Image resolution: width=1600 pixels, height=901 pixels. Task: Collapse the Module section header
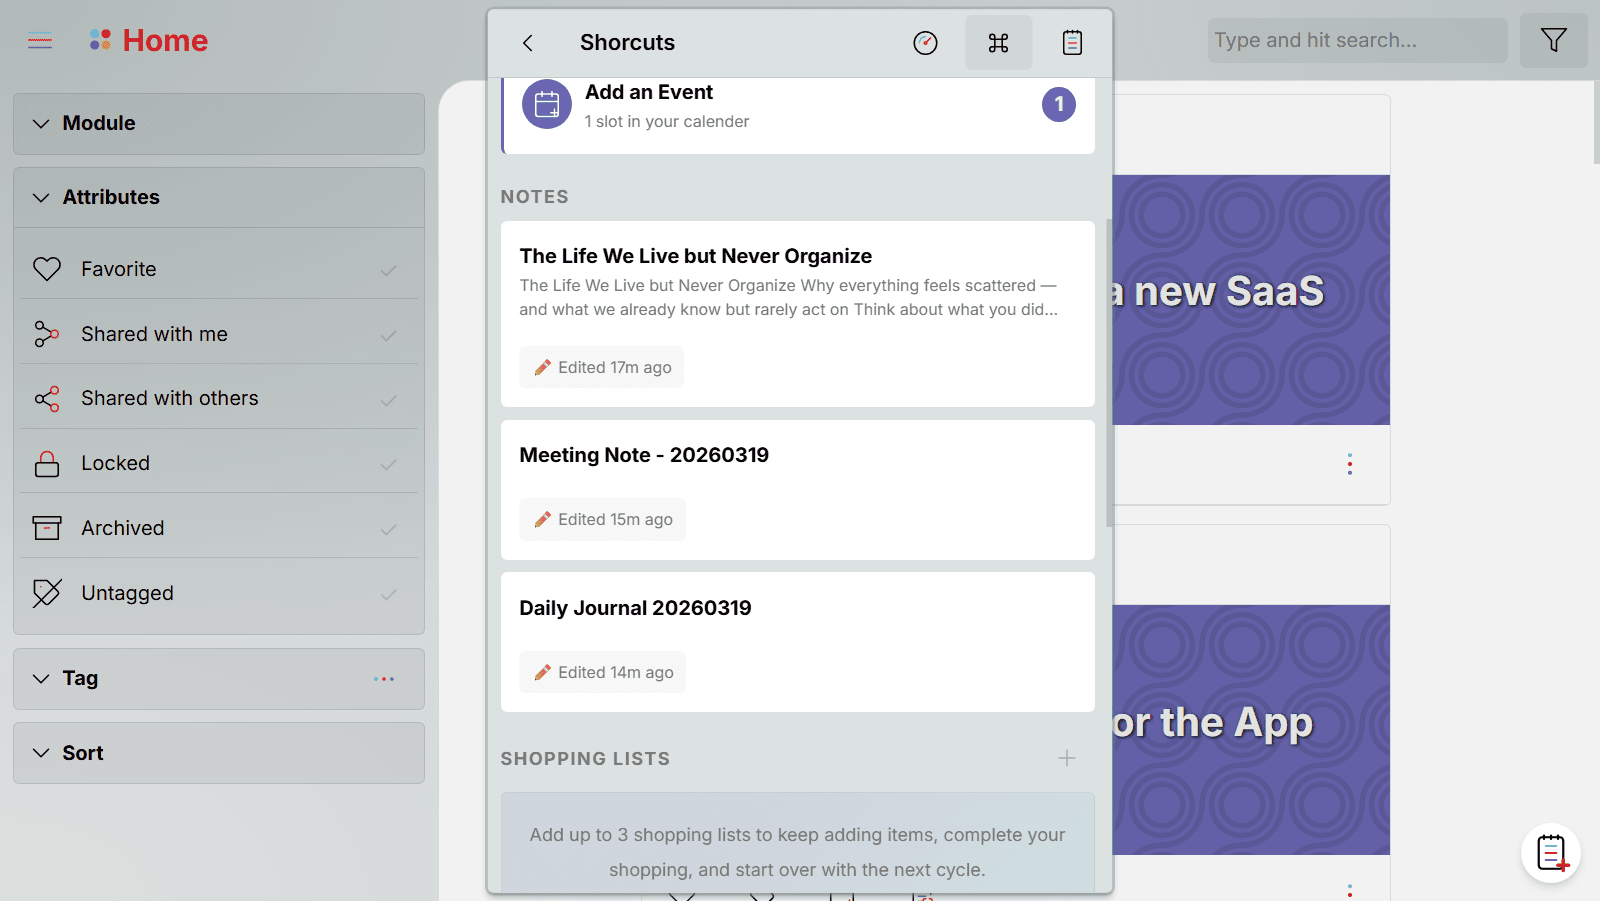(x=40, y=123)
